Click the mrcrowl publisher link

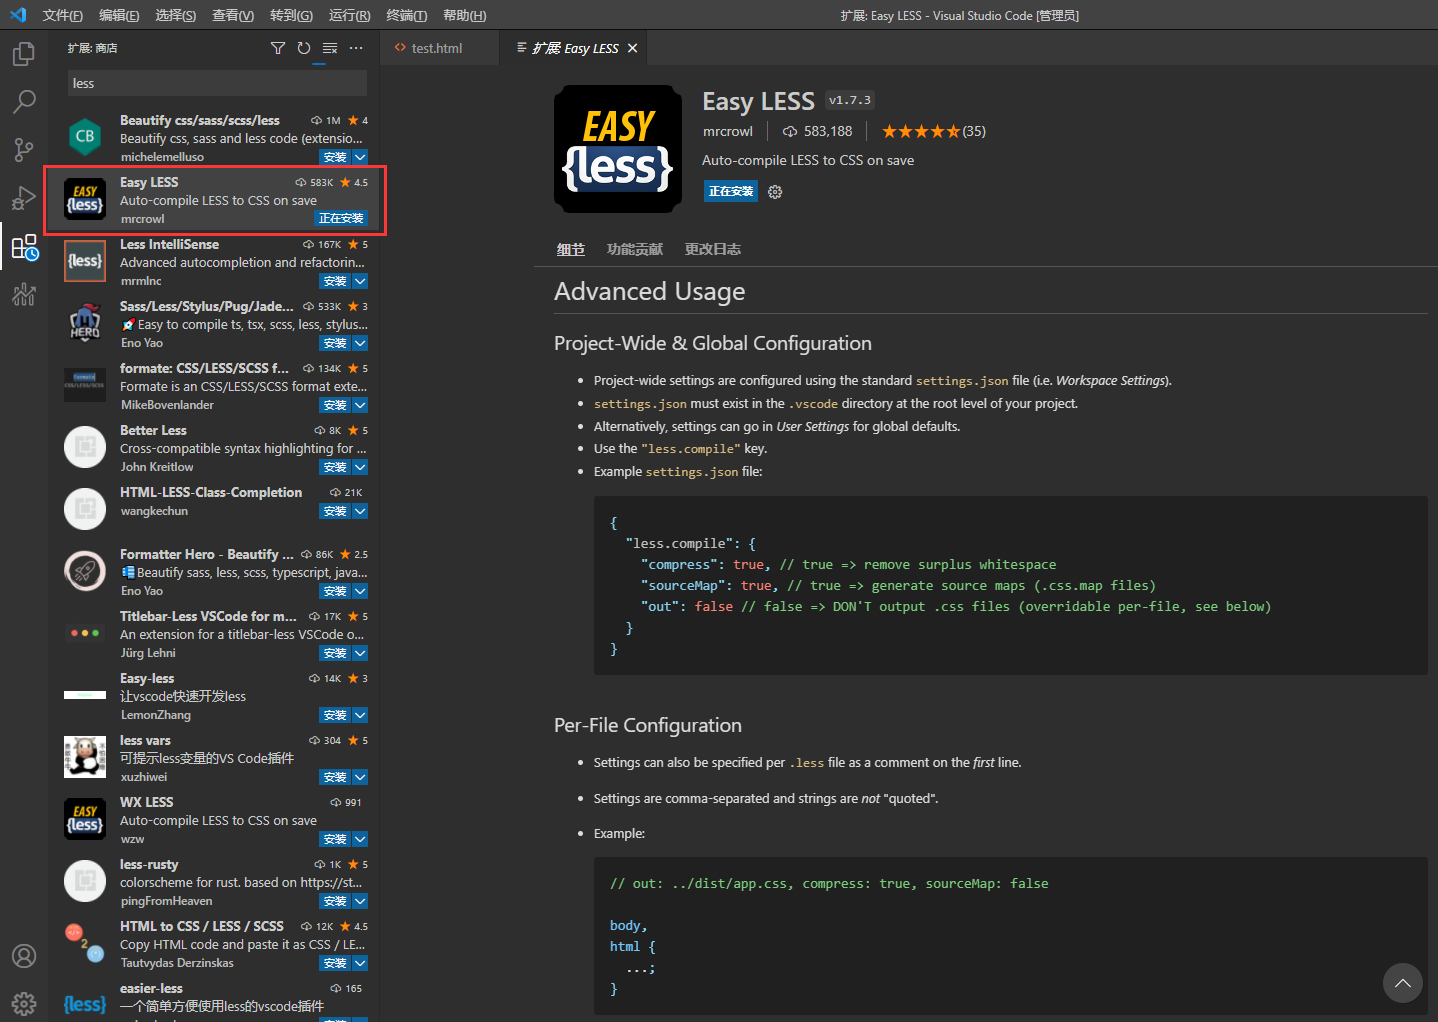point(728,131)
